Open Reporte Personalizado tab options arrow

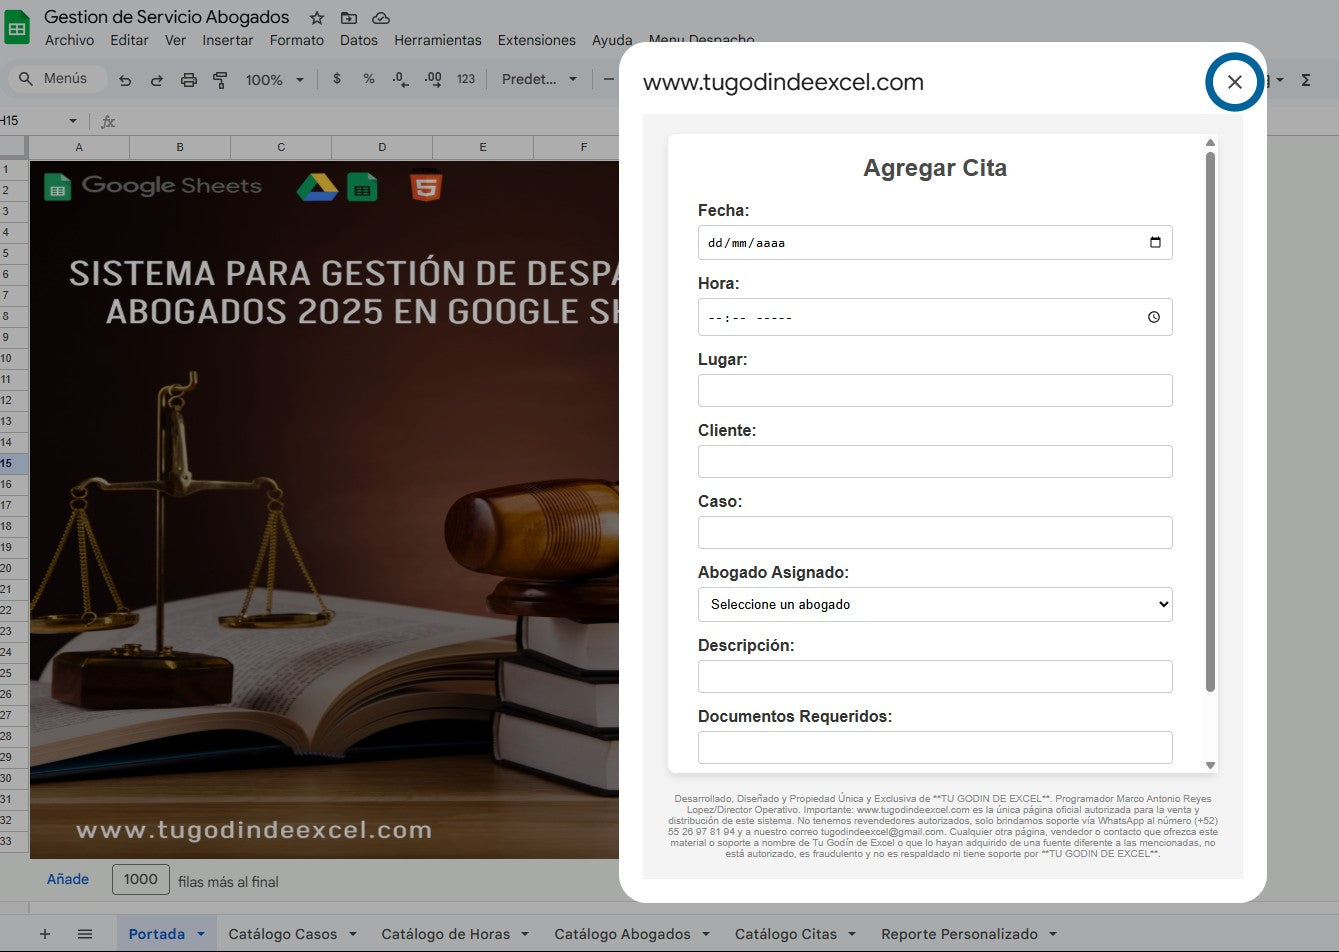[1053, 934]
